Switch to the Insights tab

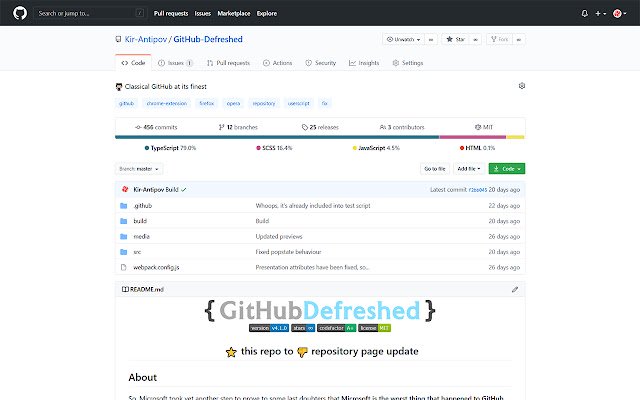(x=364, y=63)
